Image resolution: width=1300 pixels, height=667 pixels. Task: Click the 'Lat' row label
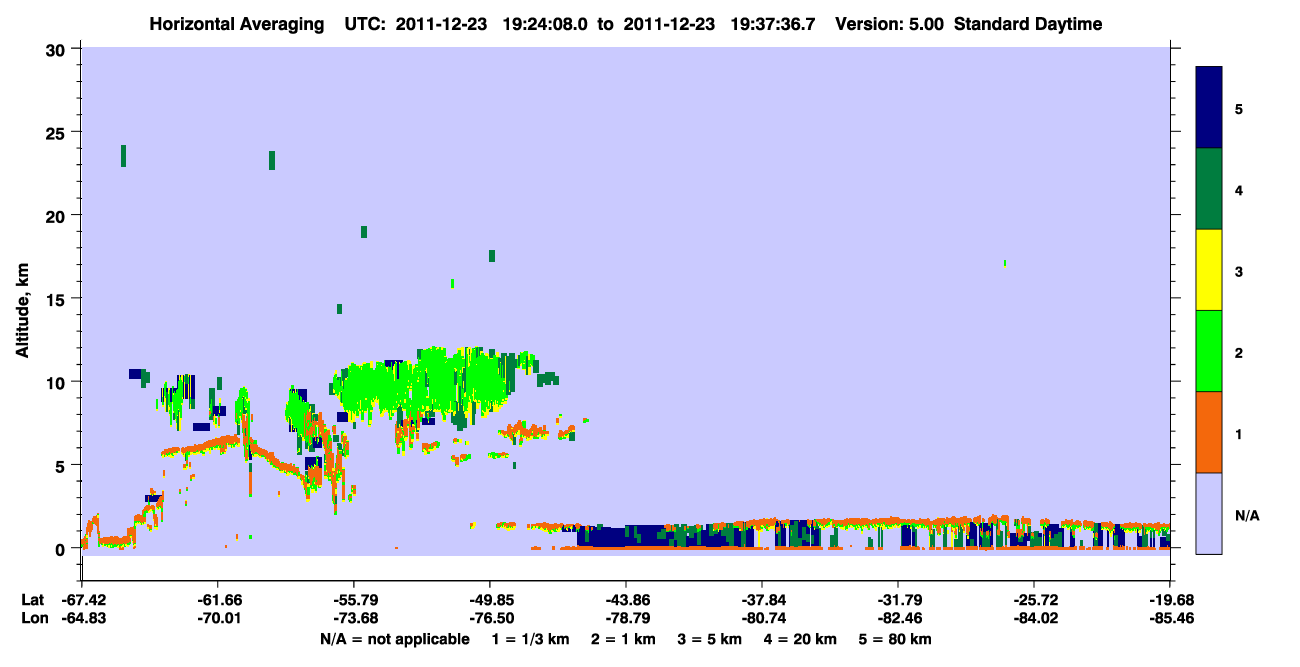coord(31,600)
